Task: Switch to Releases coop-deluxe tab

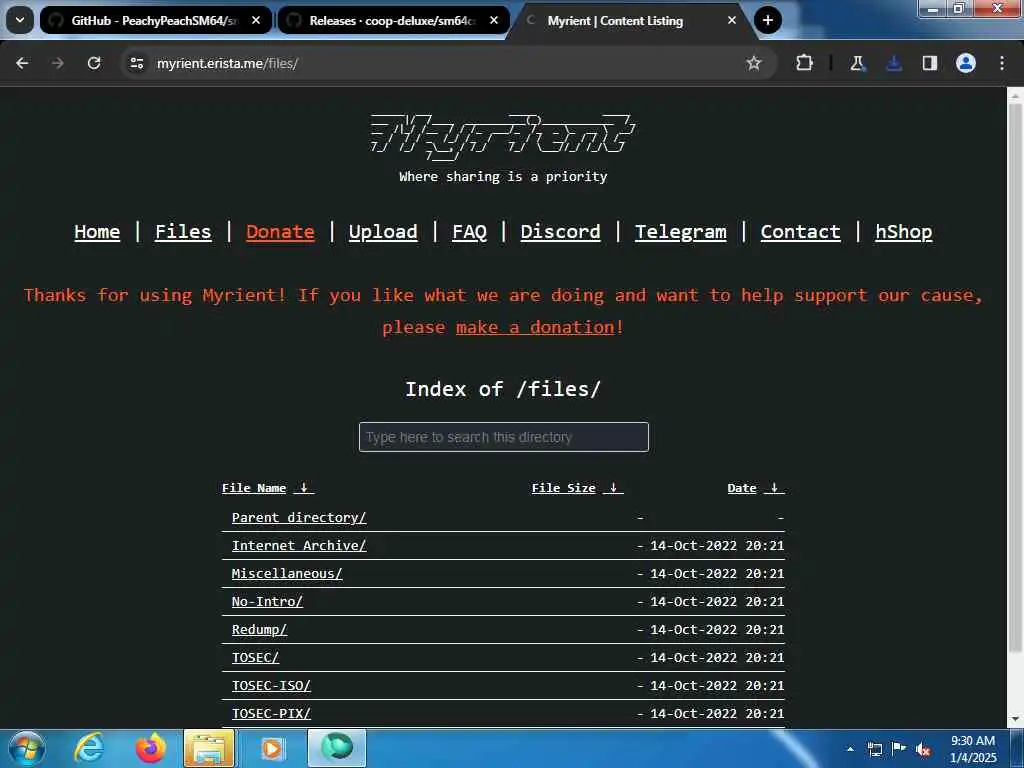Action: click(x=393, y=20)
